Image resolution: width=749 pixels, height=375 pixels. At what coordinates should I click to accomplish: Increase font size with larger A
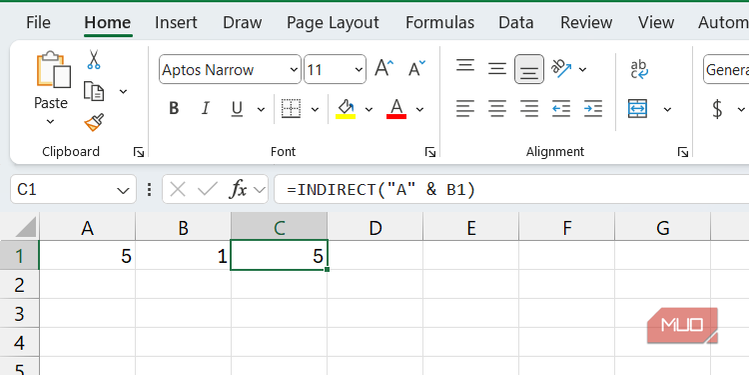[x=384, y=69]
